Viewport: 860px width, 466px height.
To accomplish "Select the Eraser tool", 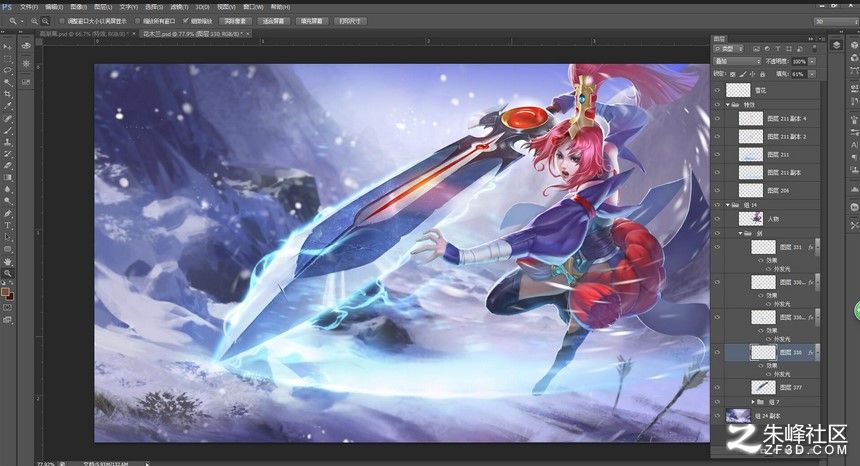I will pyautogui.click(x=8, y=166).
